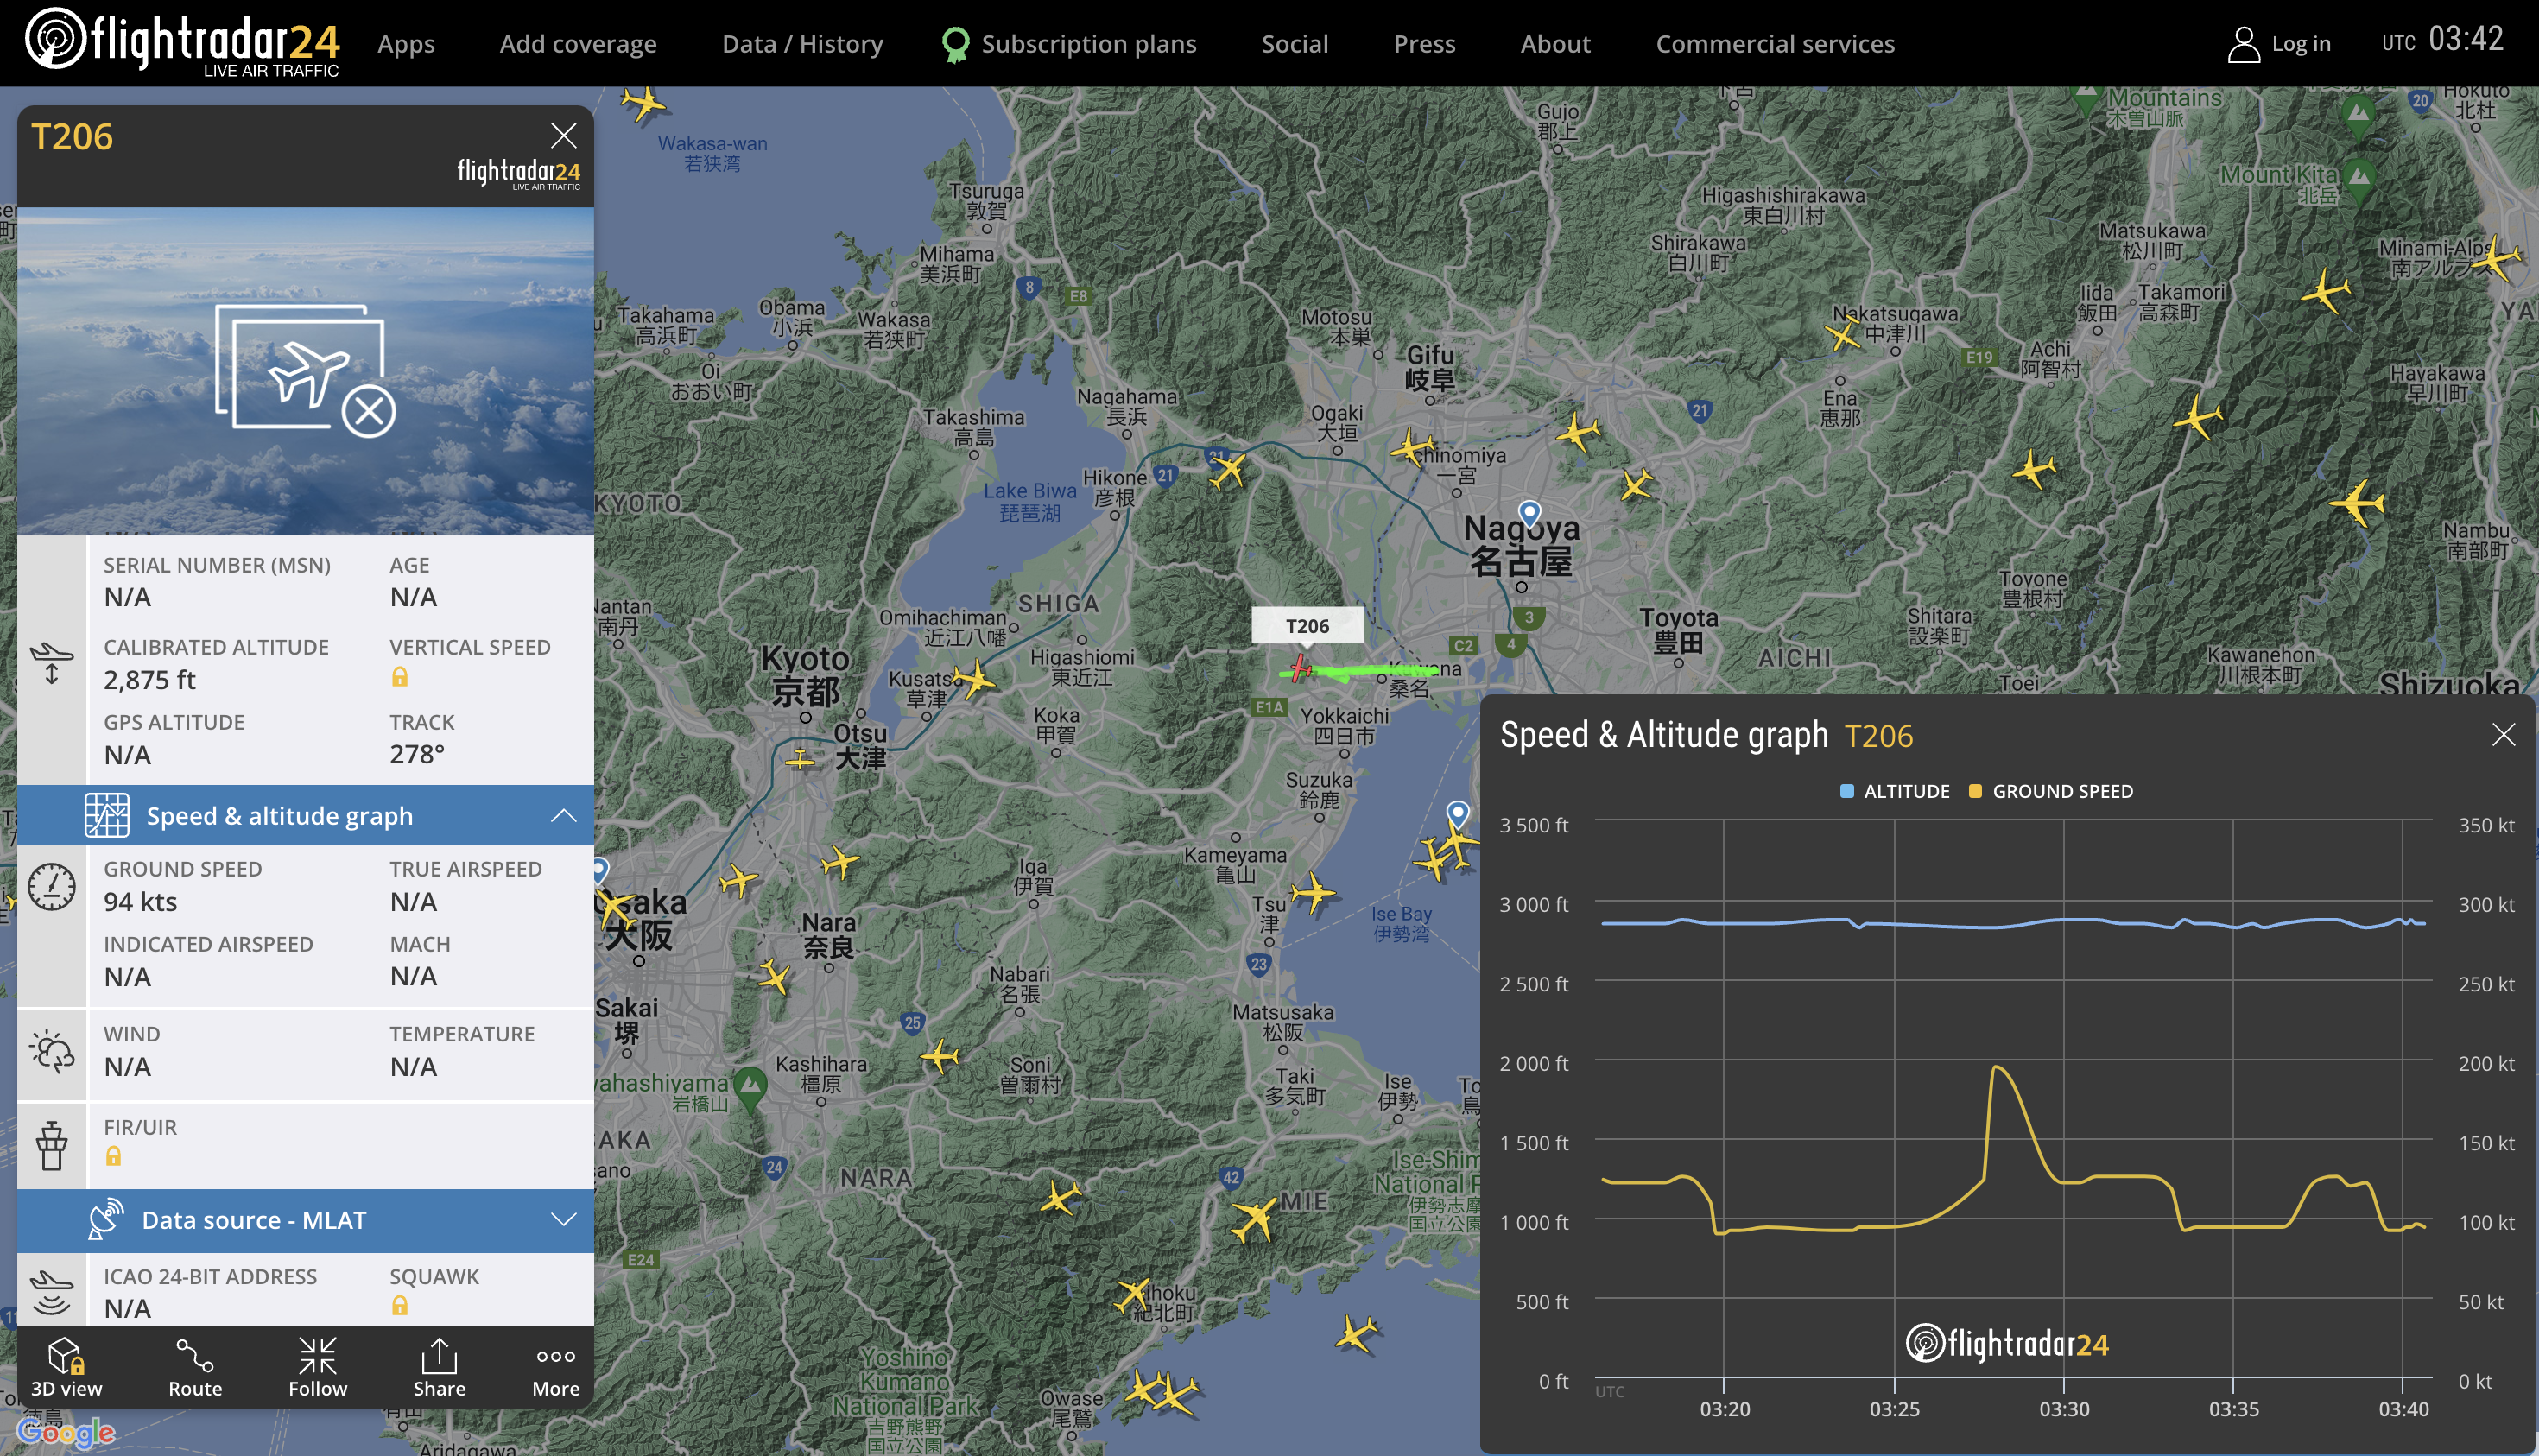Click the wind weather icon
The width and height of the screenshot is (2539, 1456).
click(x=52, y=1052)
